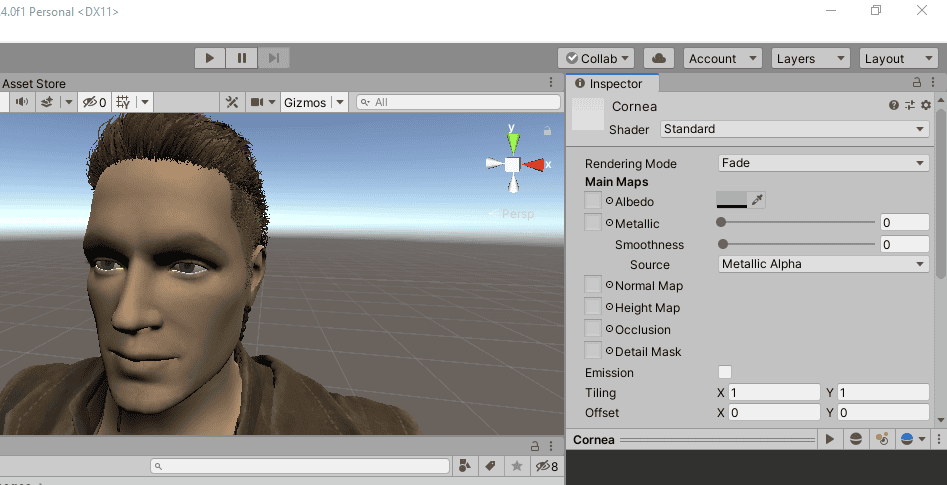Click the red X axis scene gizmo
Image resolution: width=947 pixels, height=485 pixels.
pos(533,164)
